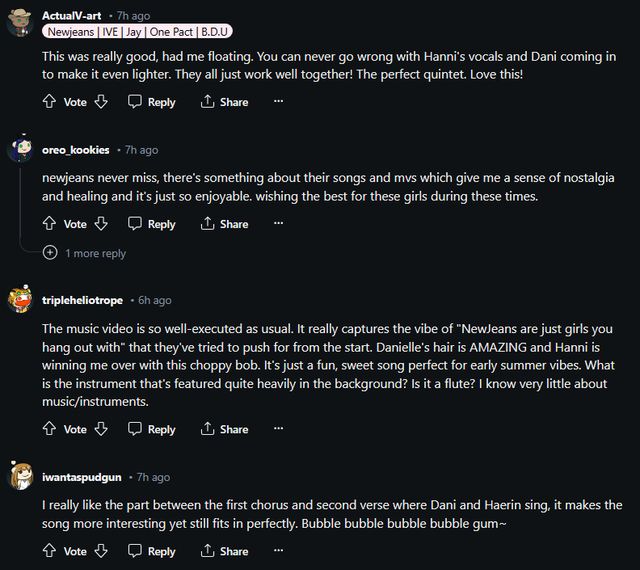Open more options on tripleheliotrope's comment
640x570 pixels.
[x=278, y=429]
